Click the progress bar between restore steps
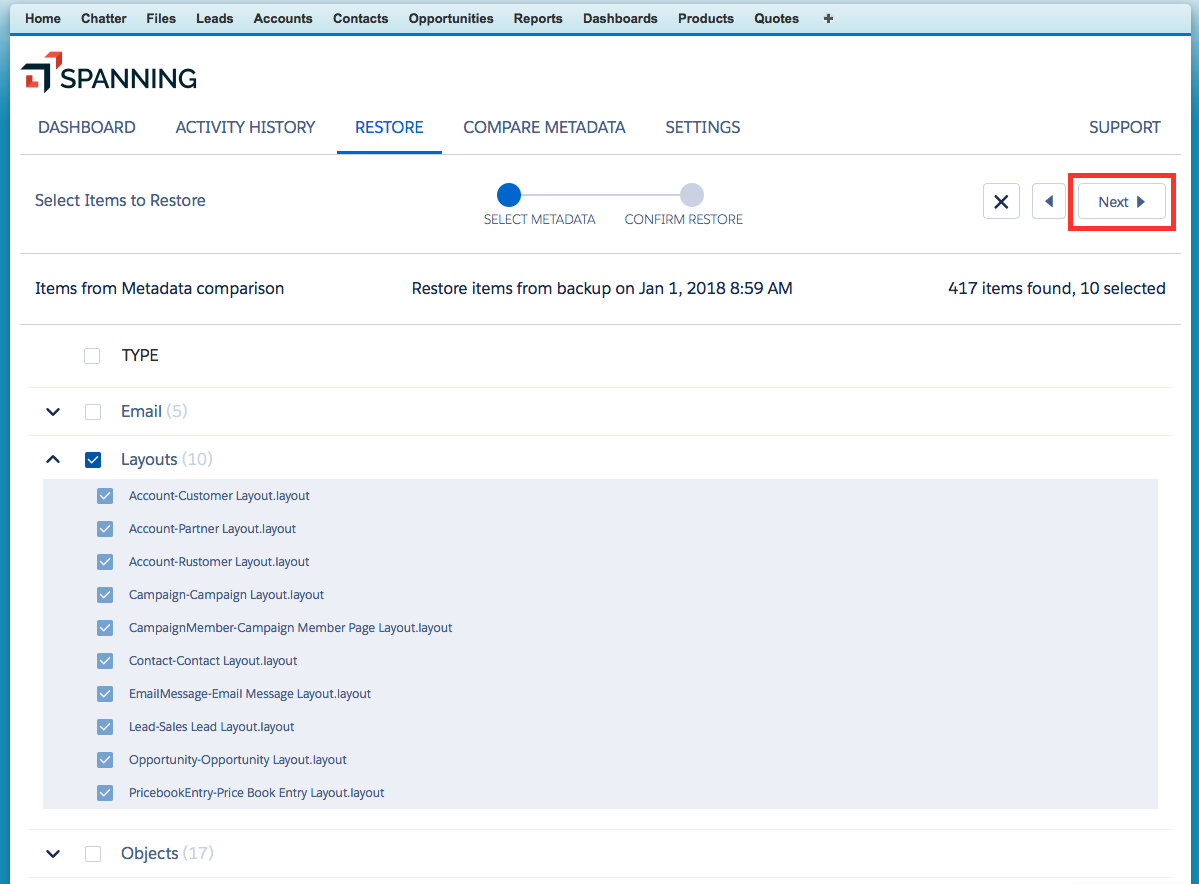This screenshot has height=884, width=1199. (x=600, y=195)
